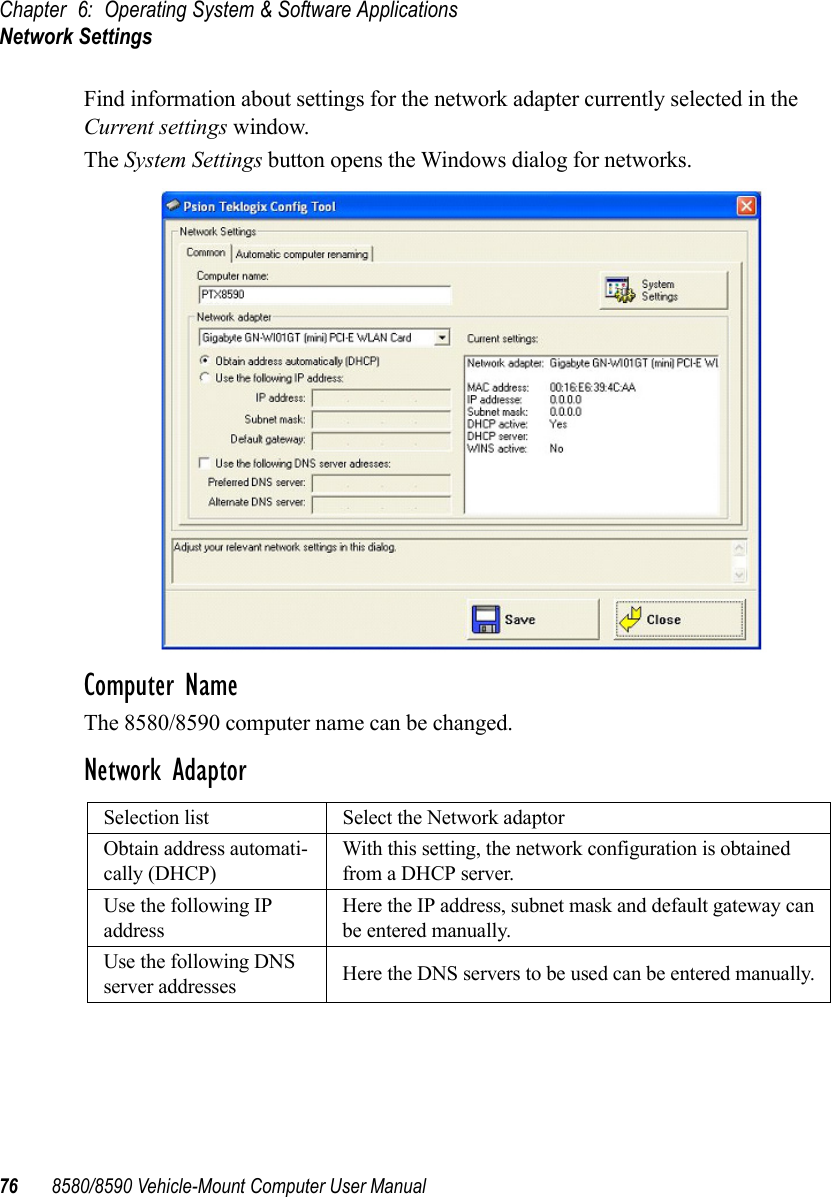Click the 'Network Adaptor' heading
831x1197 pixels.
click(166, 770)
